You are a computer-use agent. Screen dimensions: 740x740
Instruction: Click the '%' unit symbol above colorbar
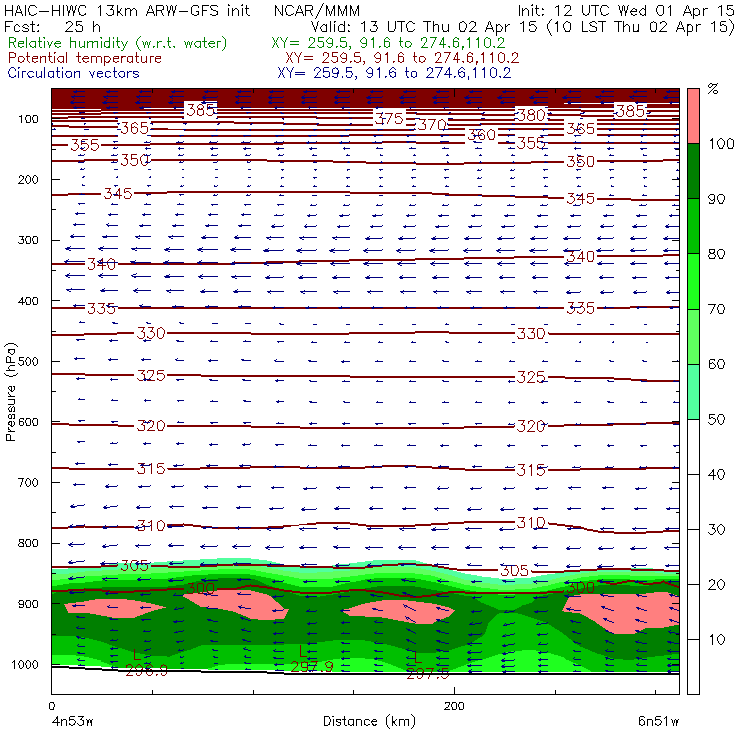click(x=713, y=89)
